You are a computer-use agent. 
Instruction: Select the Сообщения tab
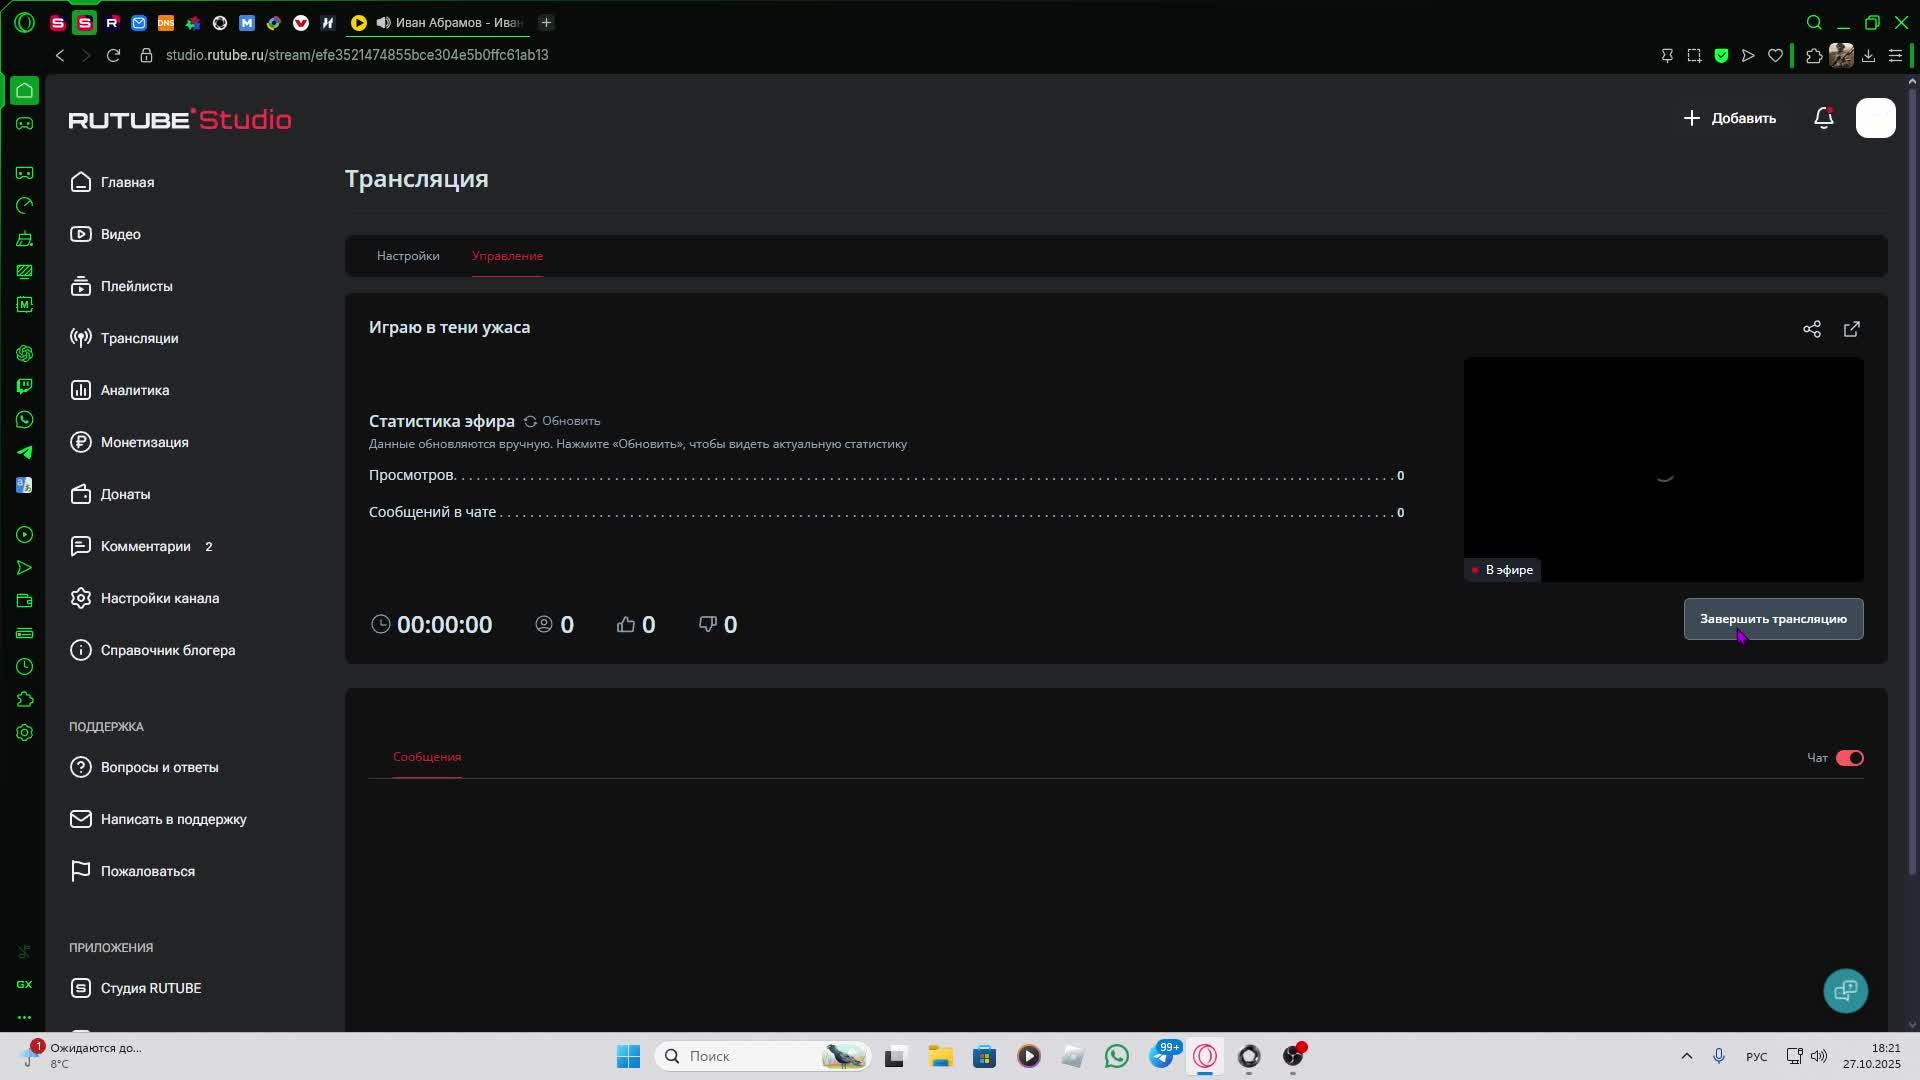[x=427, y=757]
